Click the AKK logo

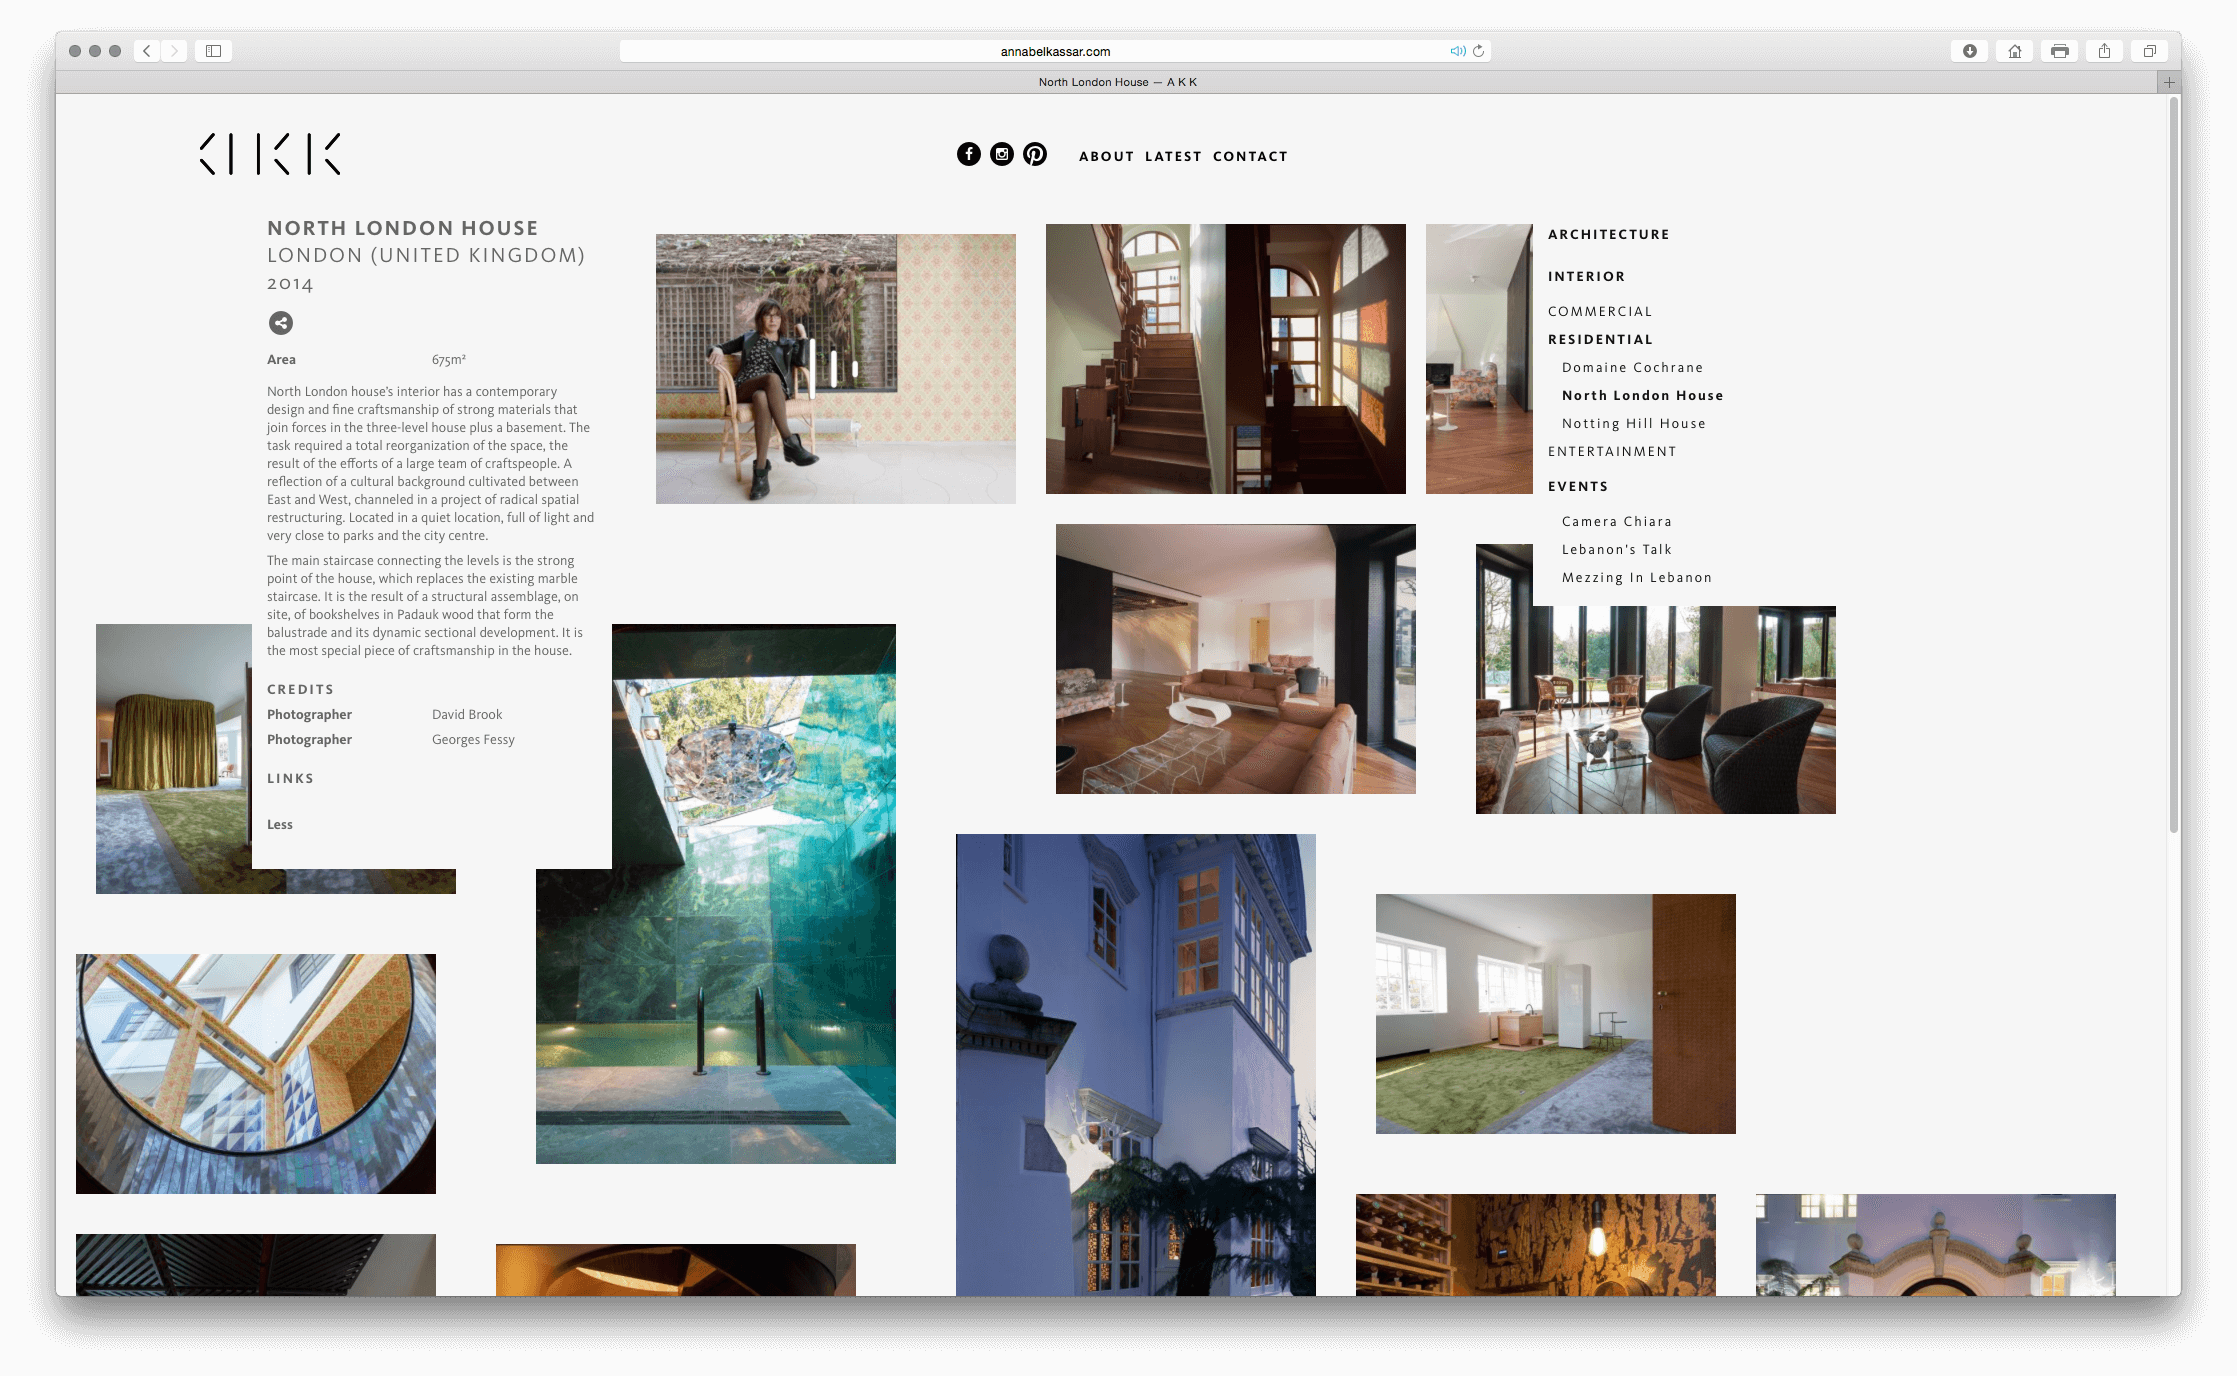270,154
